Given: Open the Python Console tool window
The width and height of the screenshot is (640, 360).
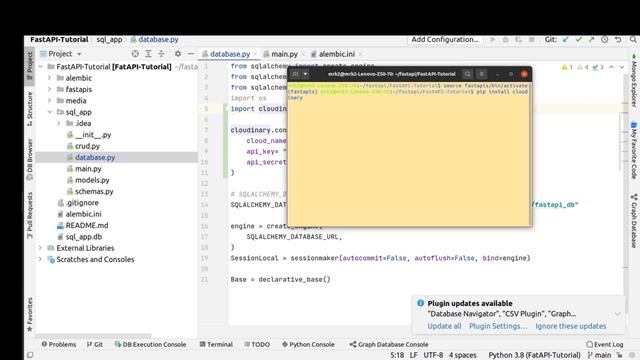Looking at the screenshot, I should 308,344.
